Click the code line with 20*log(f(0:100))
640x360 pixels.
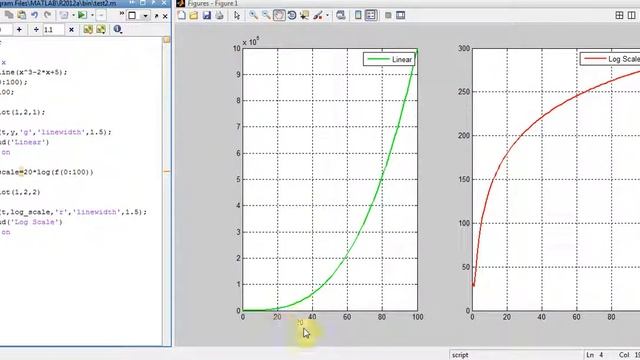47,172
